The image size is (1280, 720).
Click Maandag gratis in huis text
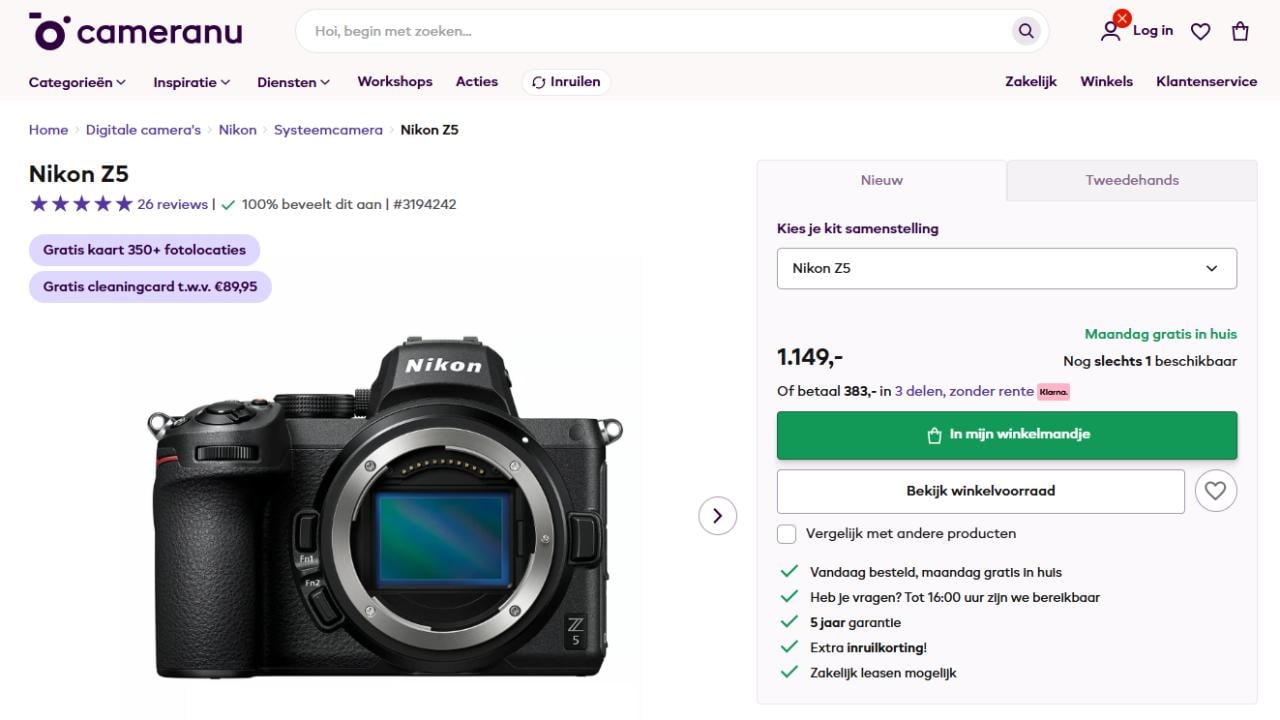(1161, 334)
